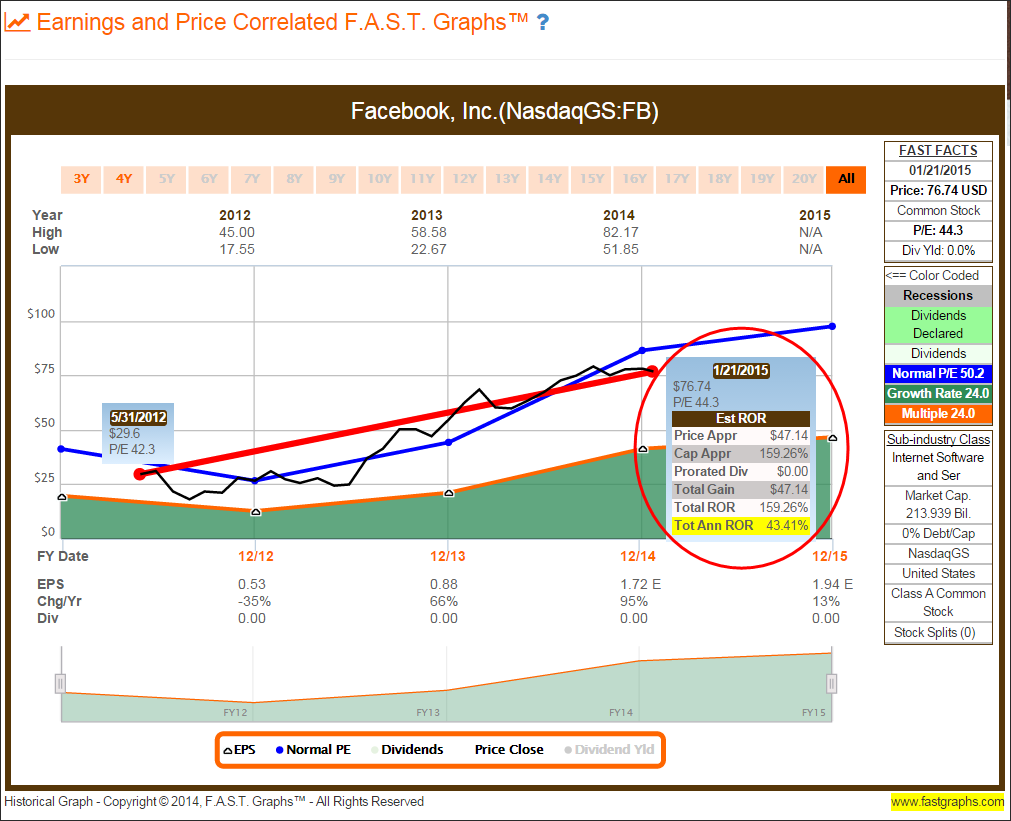Select the 7Y time range tab

coord(251,179)
